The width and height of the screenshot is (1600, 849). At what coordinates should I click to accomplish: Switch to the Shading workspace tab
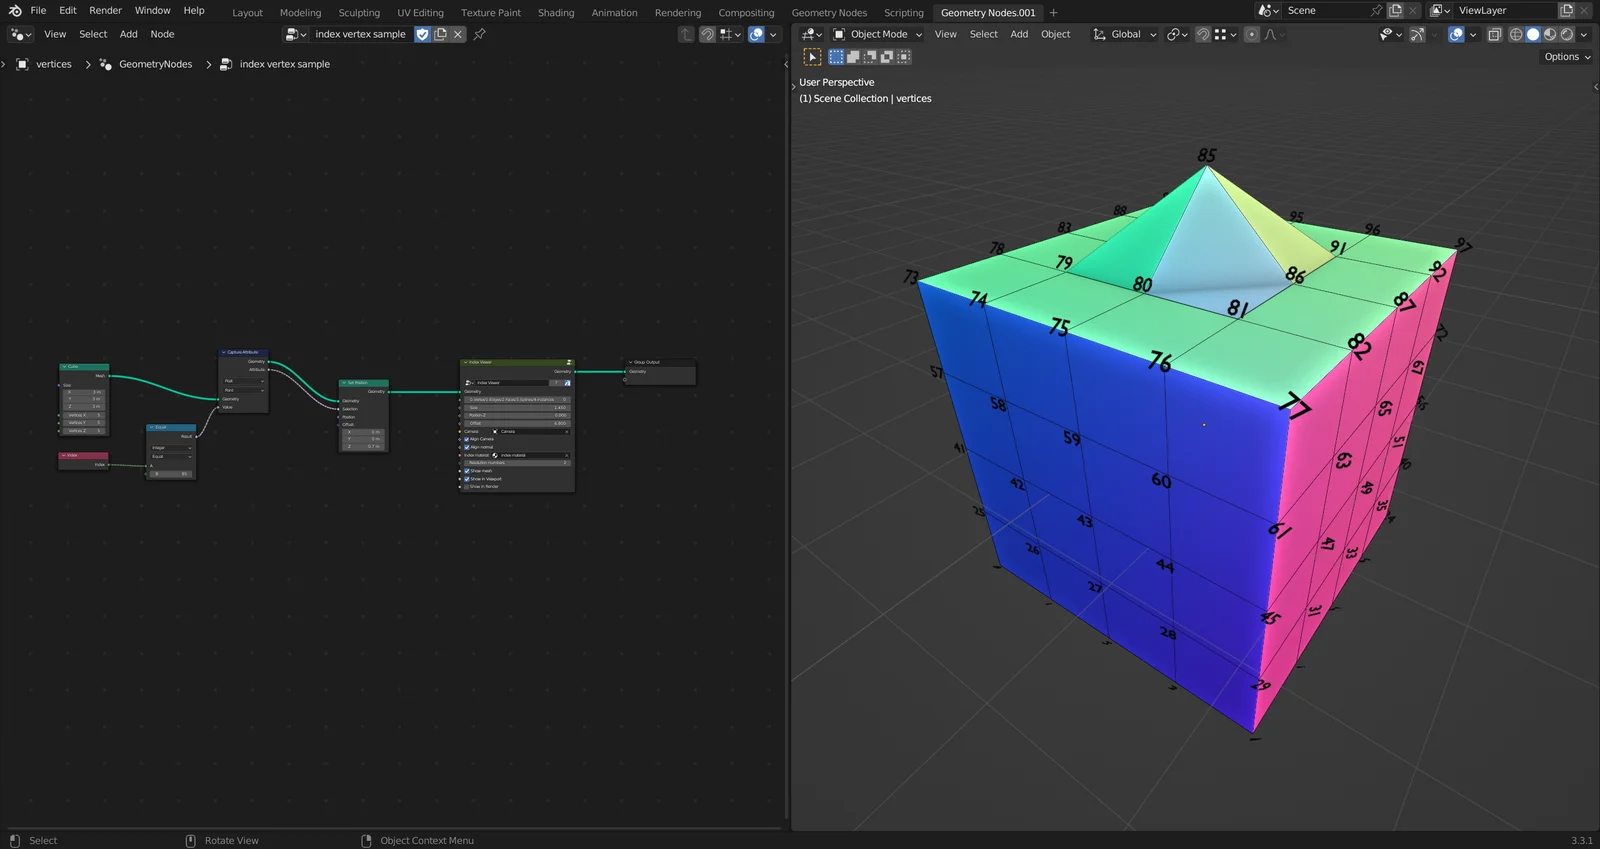[x=555, y=13]
